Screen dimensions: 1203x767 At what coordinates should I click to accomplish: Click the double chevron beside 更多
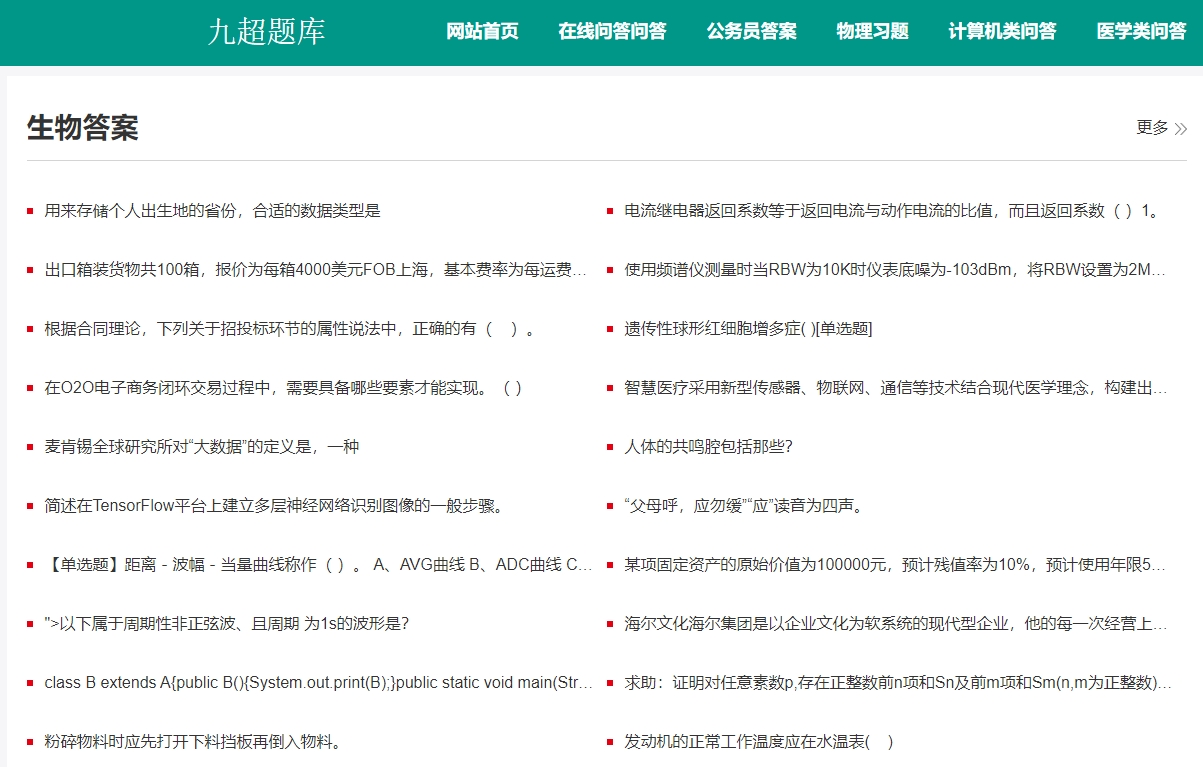click(1181, 129)
